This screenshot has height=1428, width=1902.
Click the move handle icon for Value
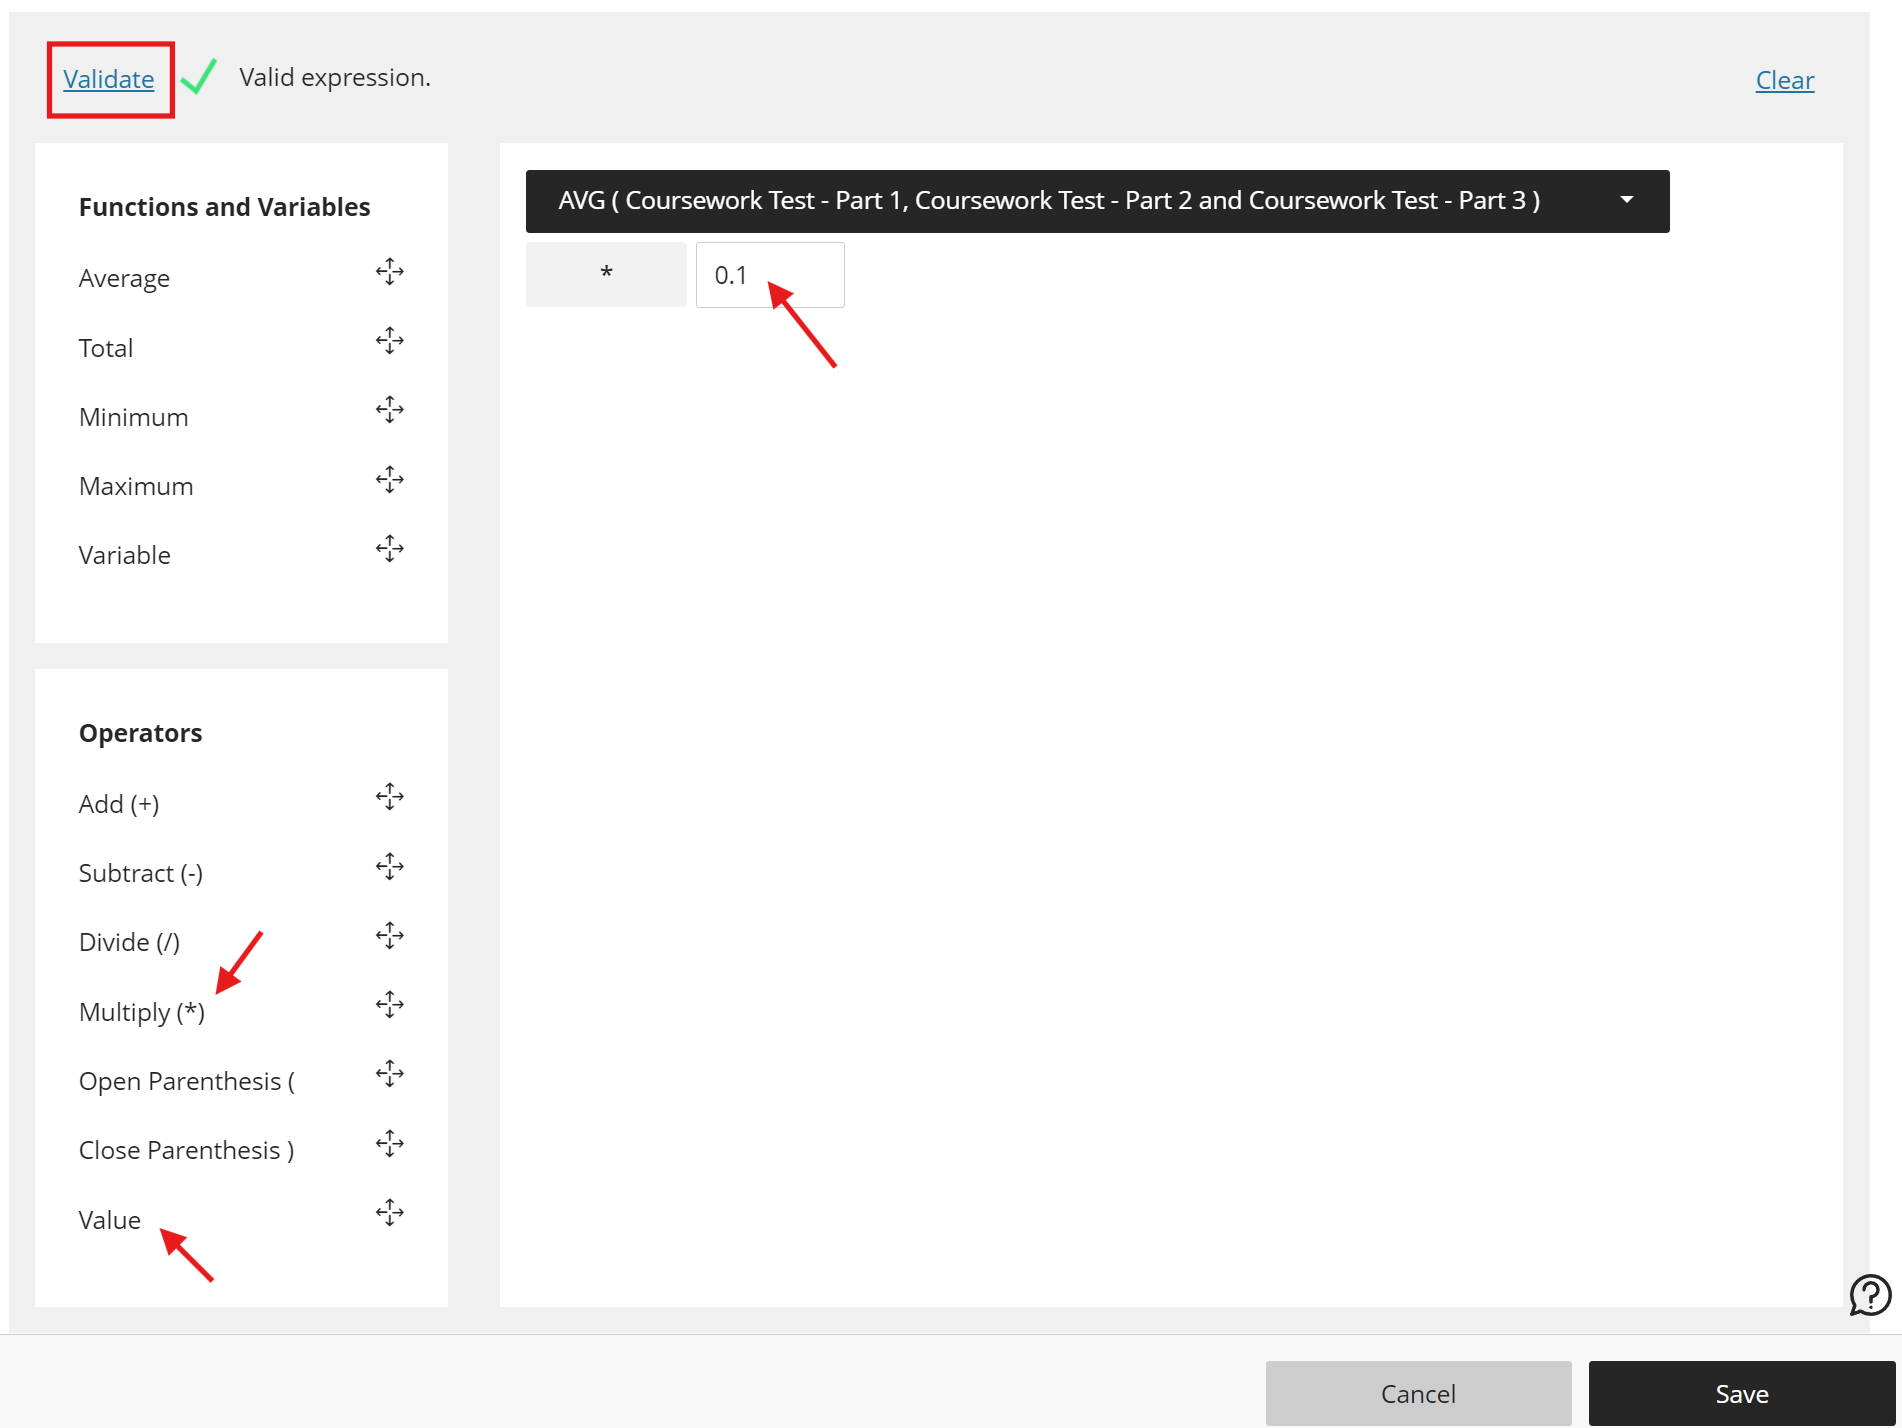pyautogui.click(x=390, y=1213)
